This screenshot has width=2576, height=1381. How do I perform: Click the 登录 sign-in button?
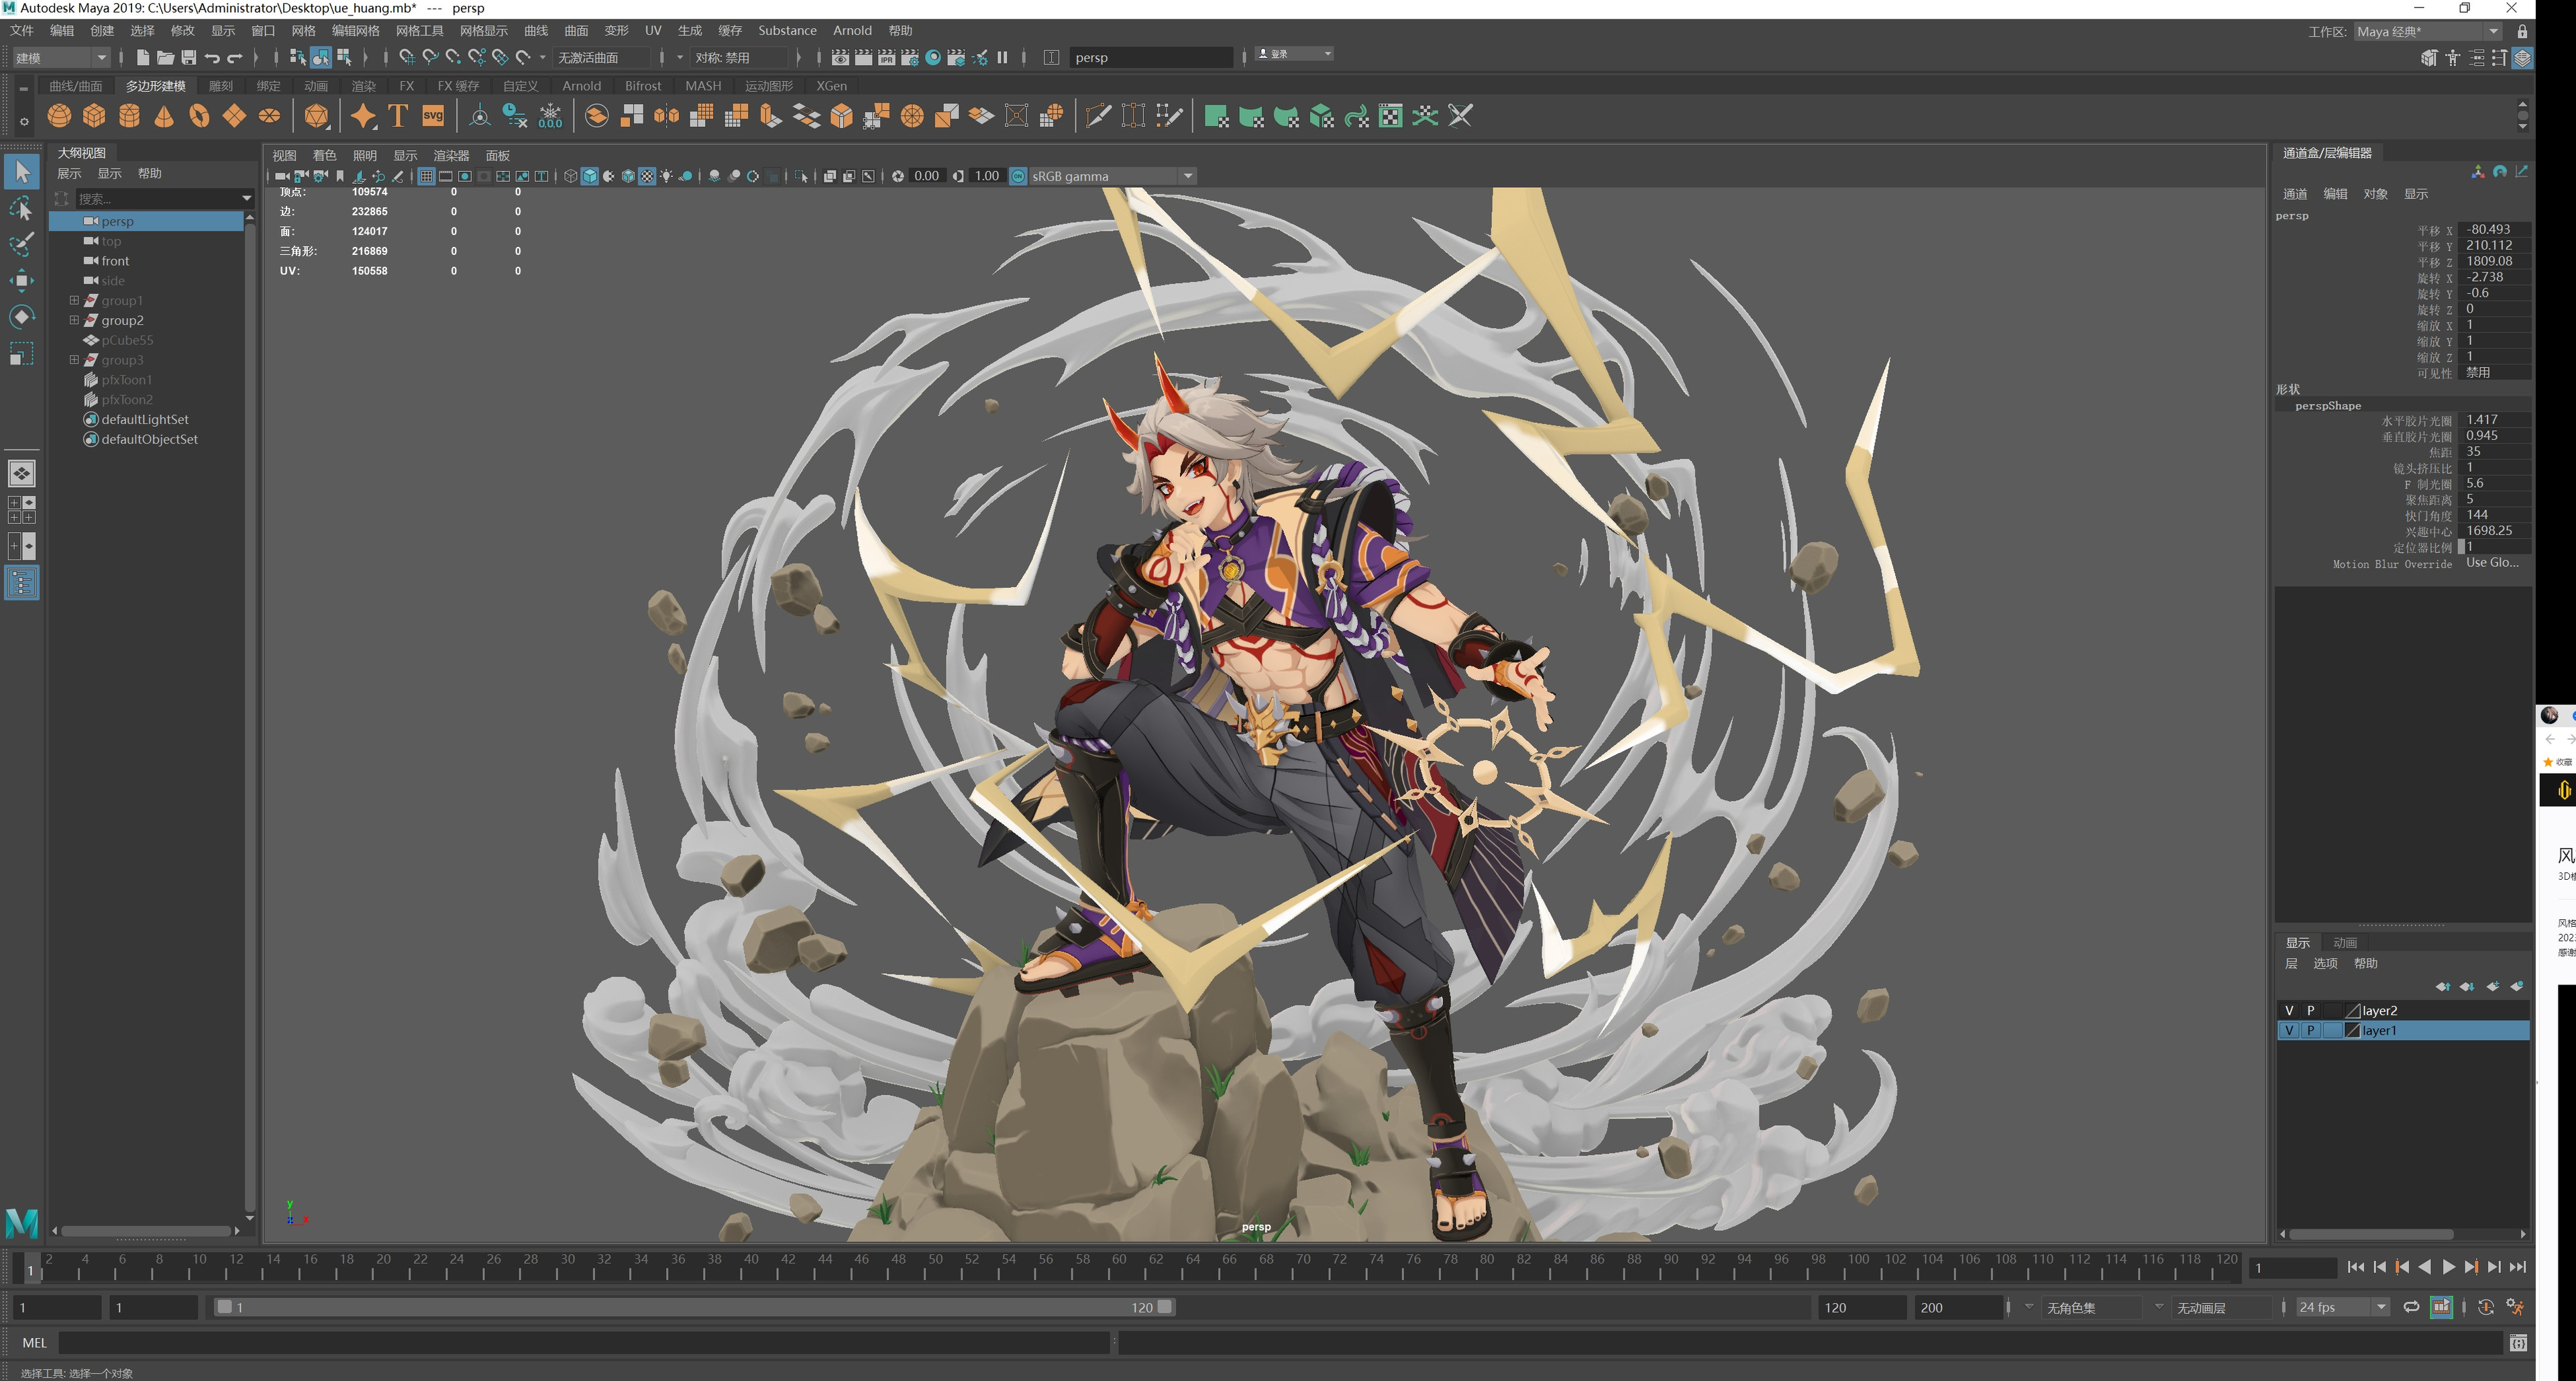click(1295, 54)
